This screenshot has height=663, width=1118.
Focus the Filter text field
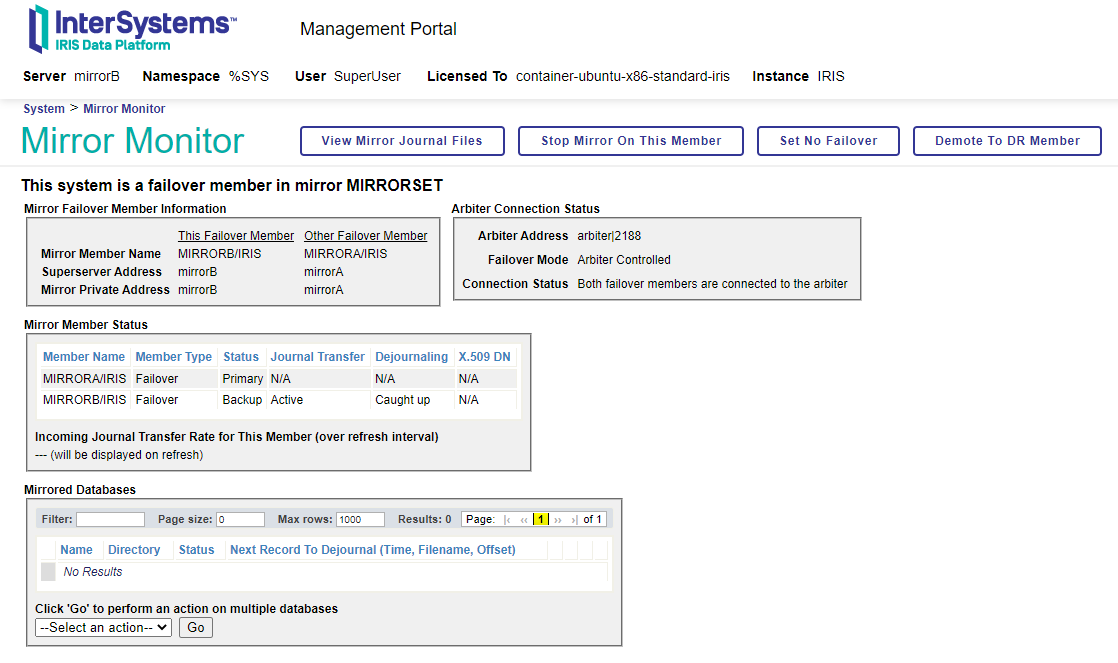click(x=110, y=520)
